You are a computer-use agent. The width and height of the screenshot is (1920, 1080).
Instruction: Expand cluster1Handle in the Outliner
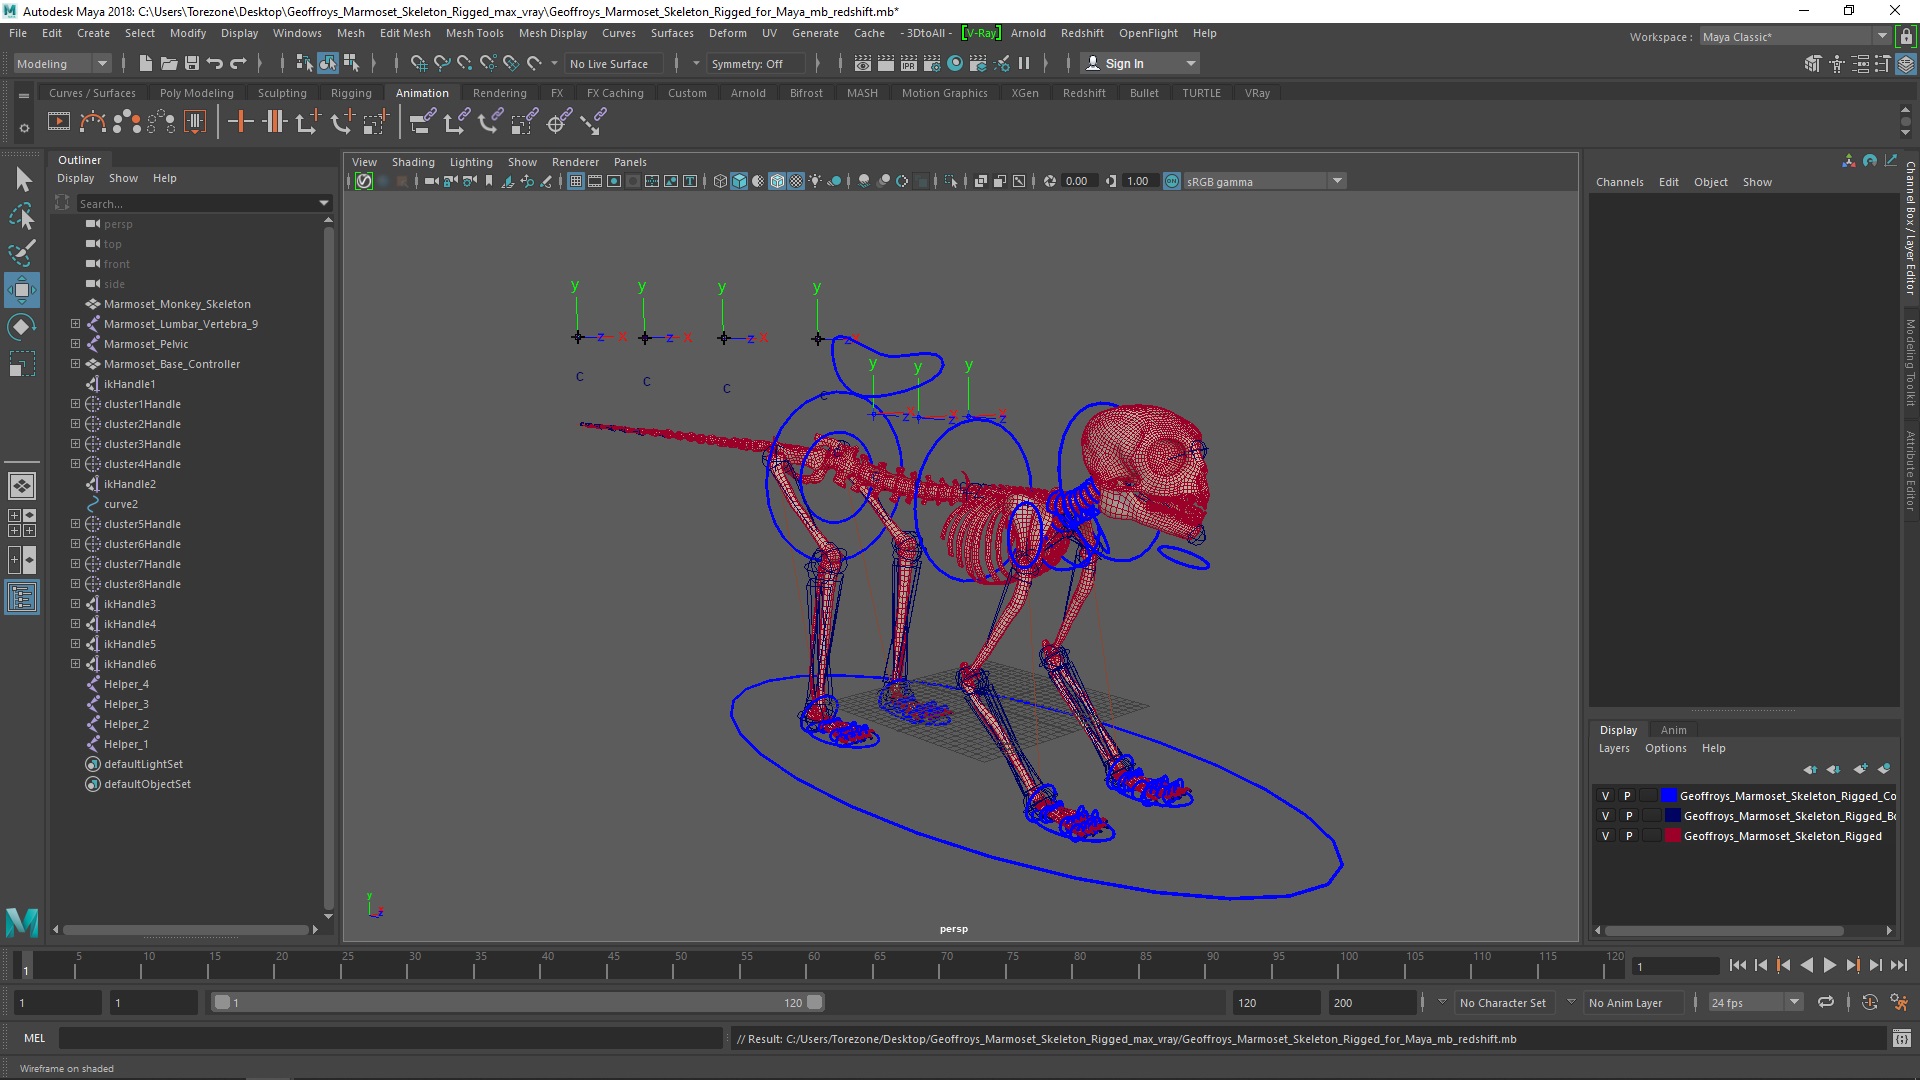pos(75,404)
